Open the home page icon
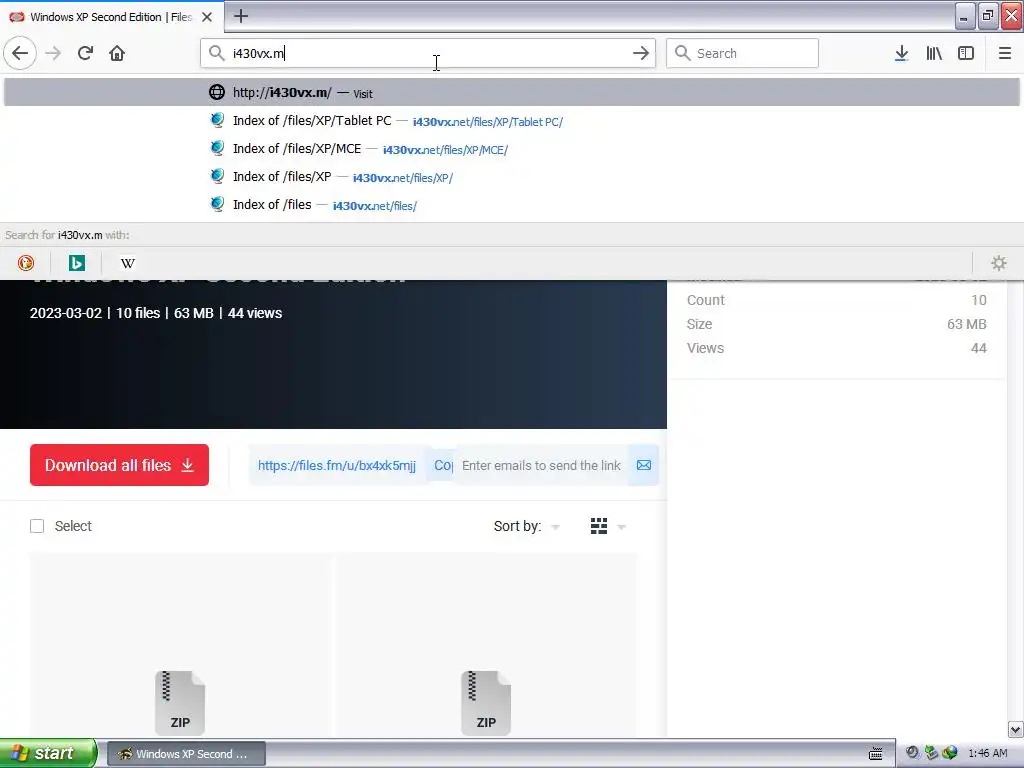1024x768 pixels. (117, 53)
